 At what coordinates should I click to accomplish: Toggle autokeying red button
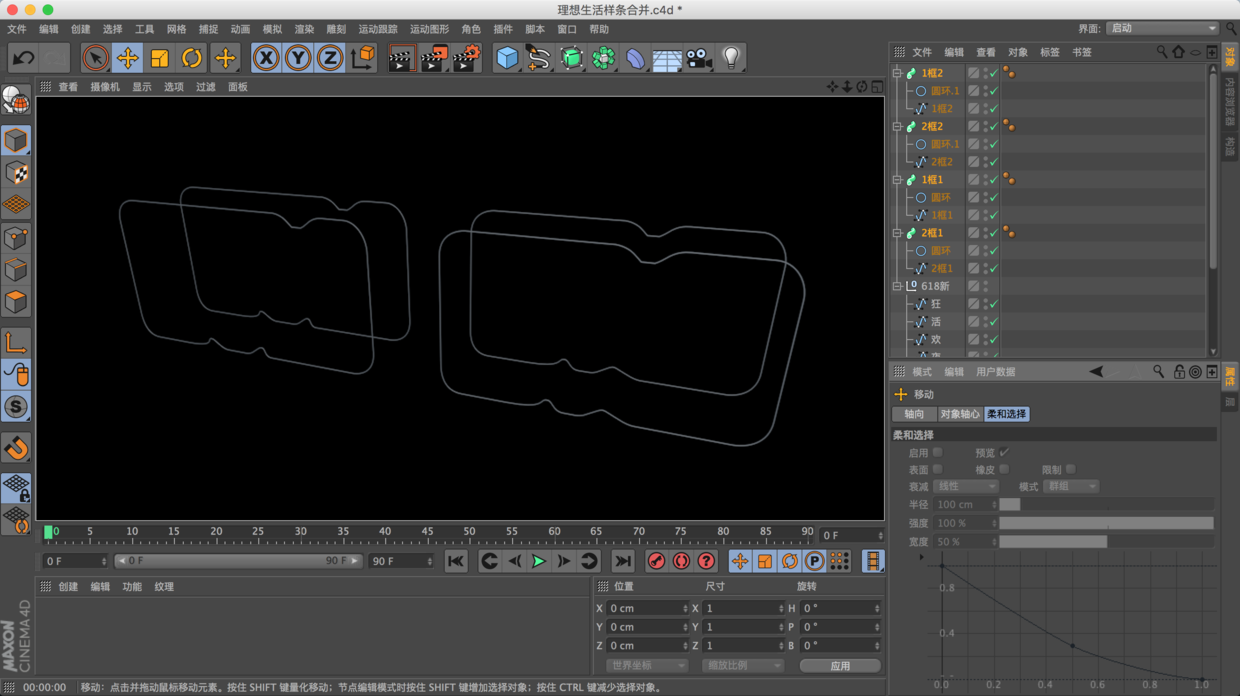coord(681,562)
